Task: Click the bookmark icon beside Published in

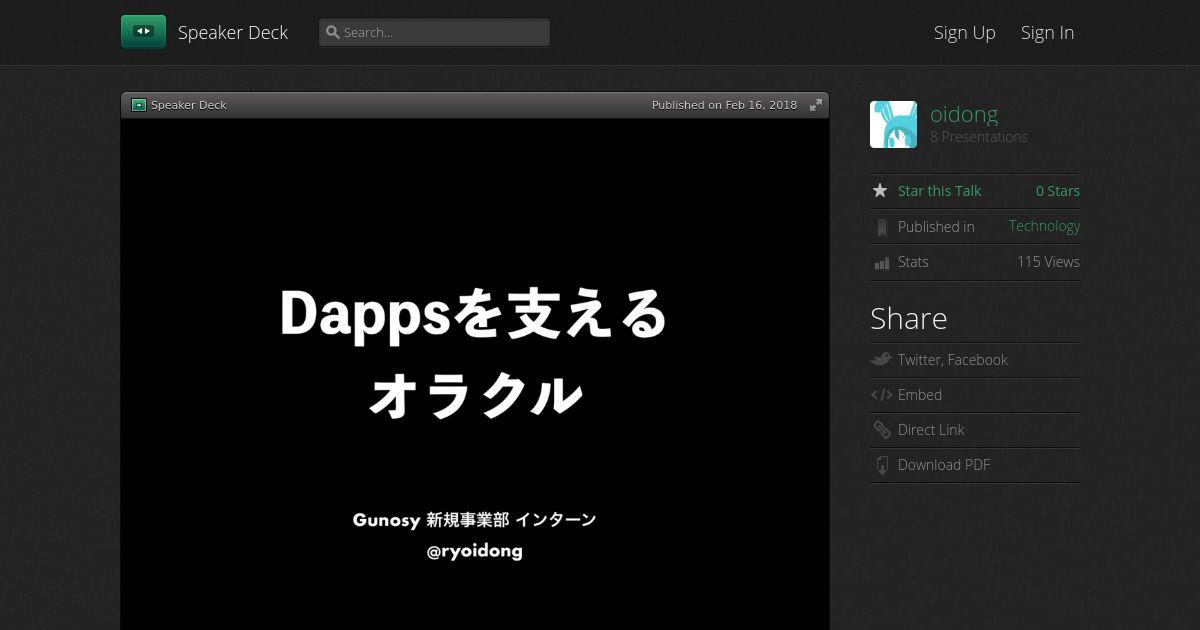Action: (881, 227)
